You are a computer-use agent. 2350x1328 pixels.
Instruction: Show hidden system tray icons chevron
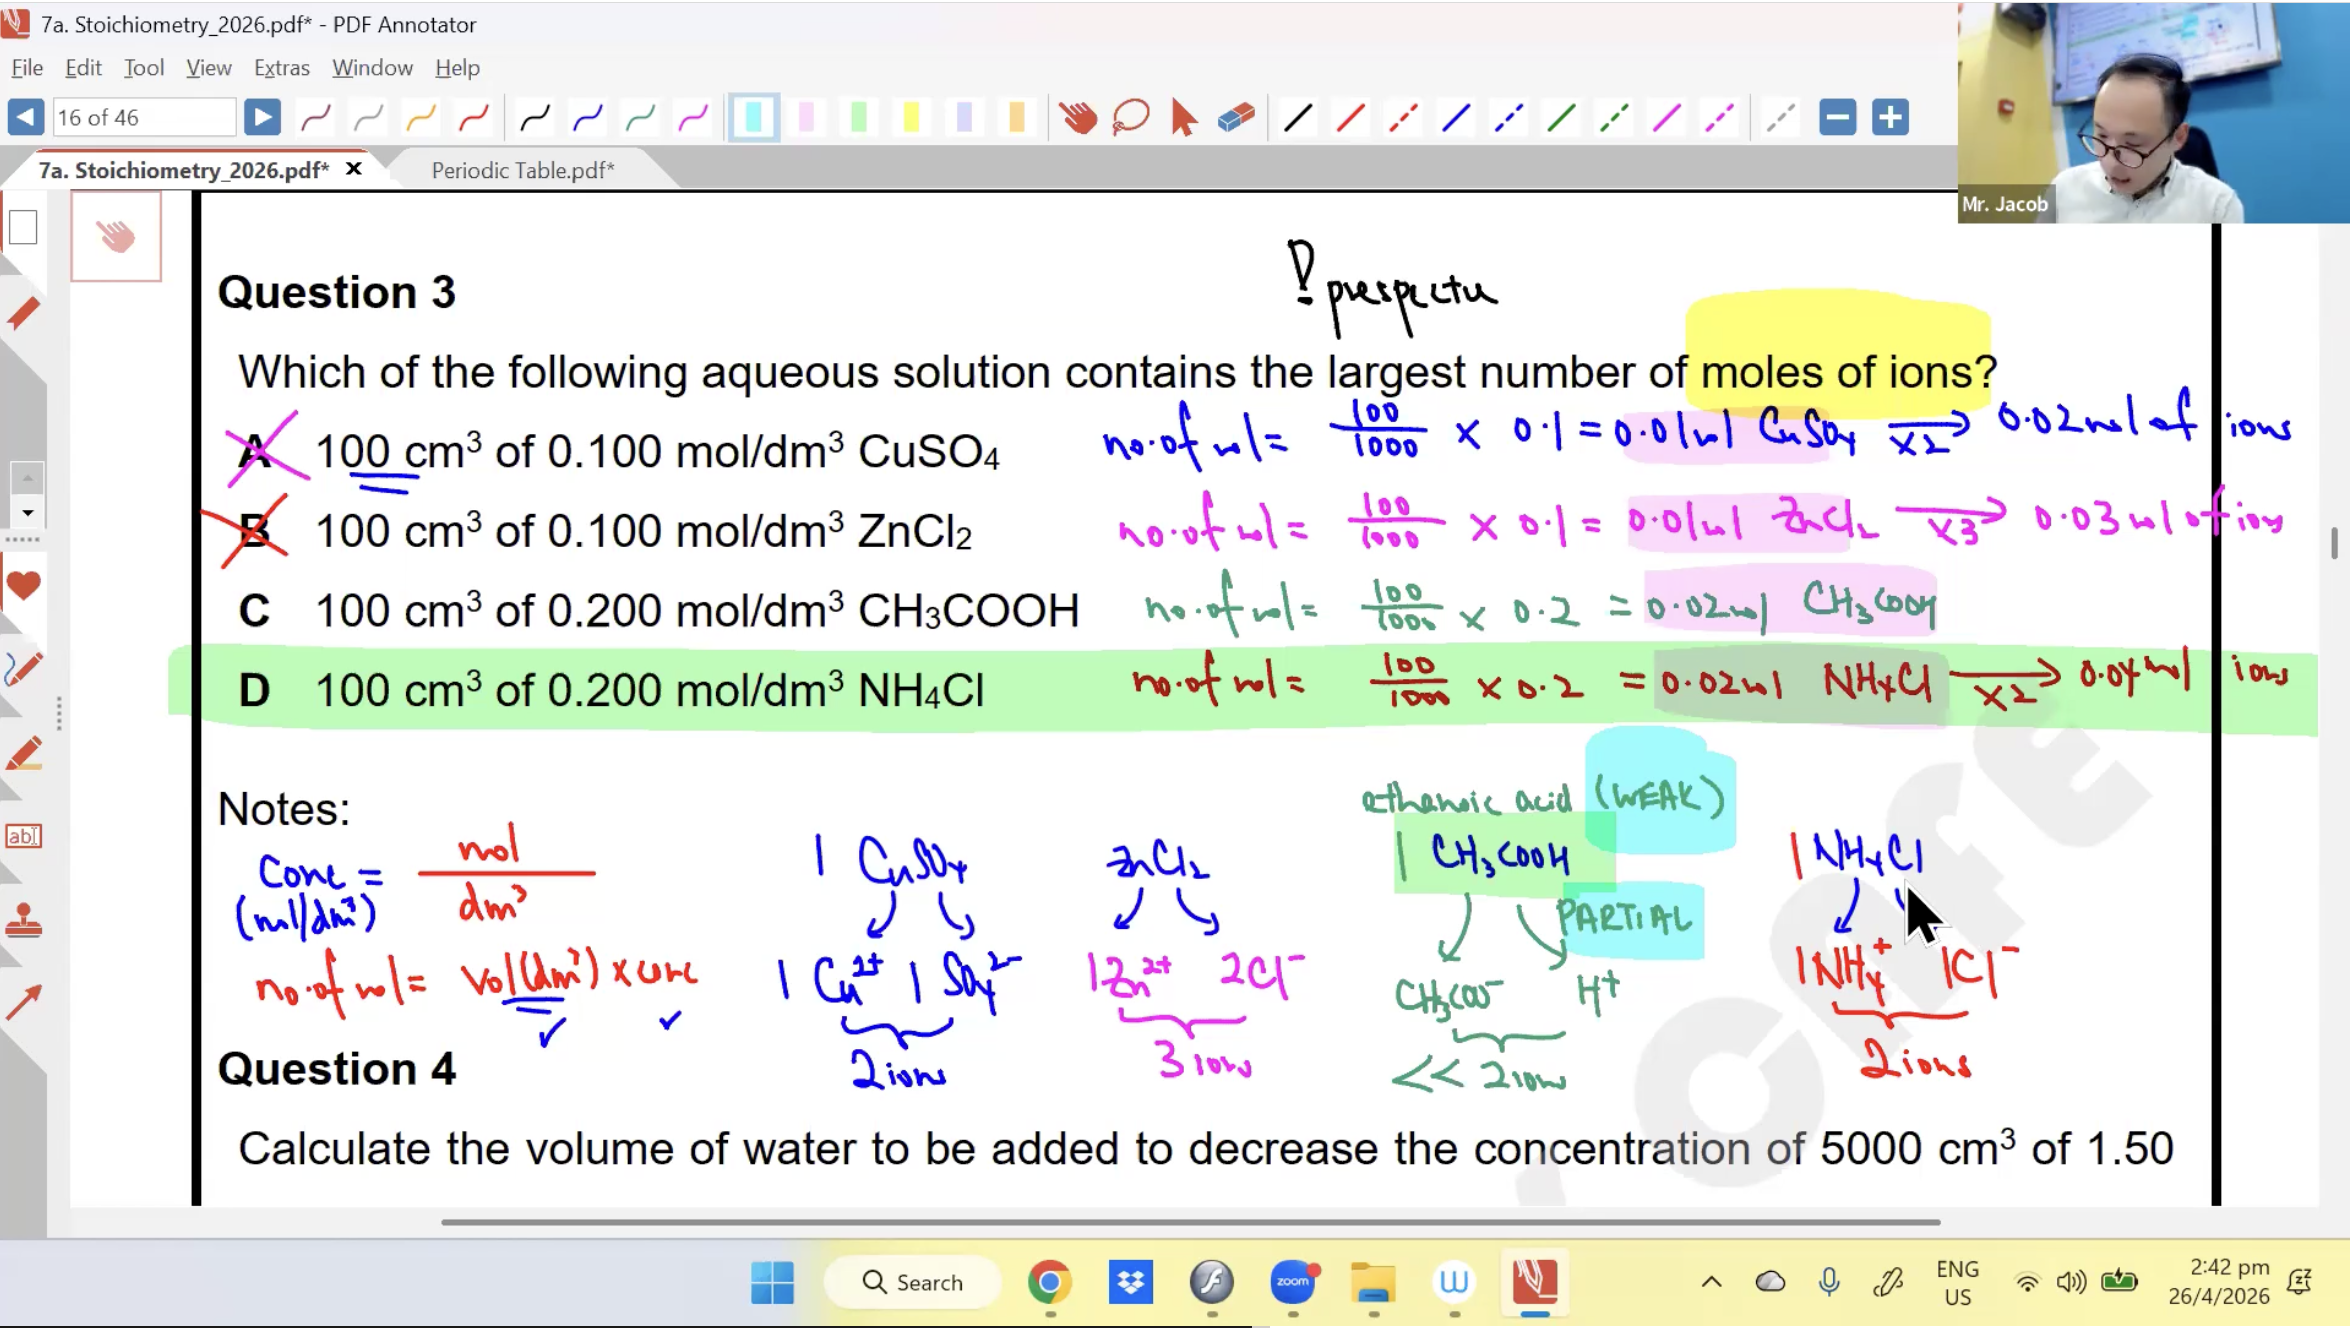point(1711,1282)
